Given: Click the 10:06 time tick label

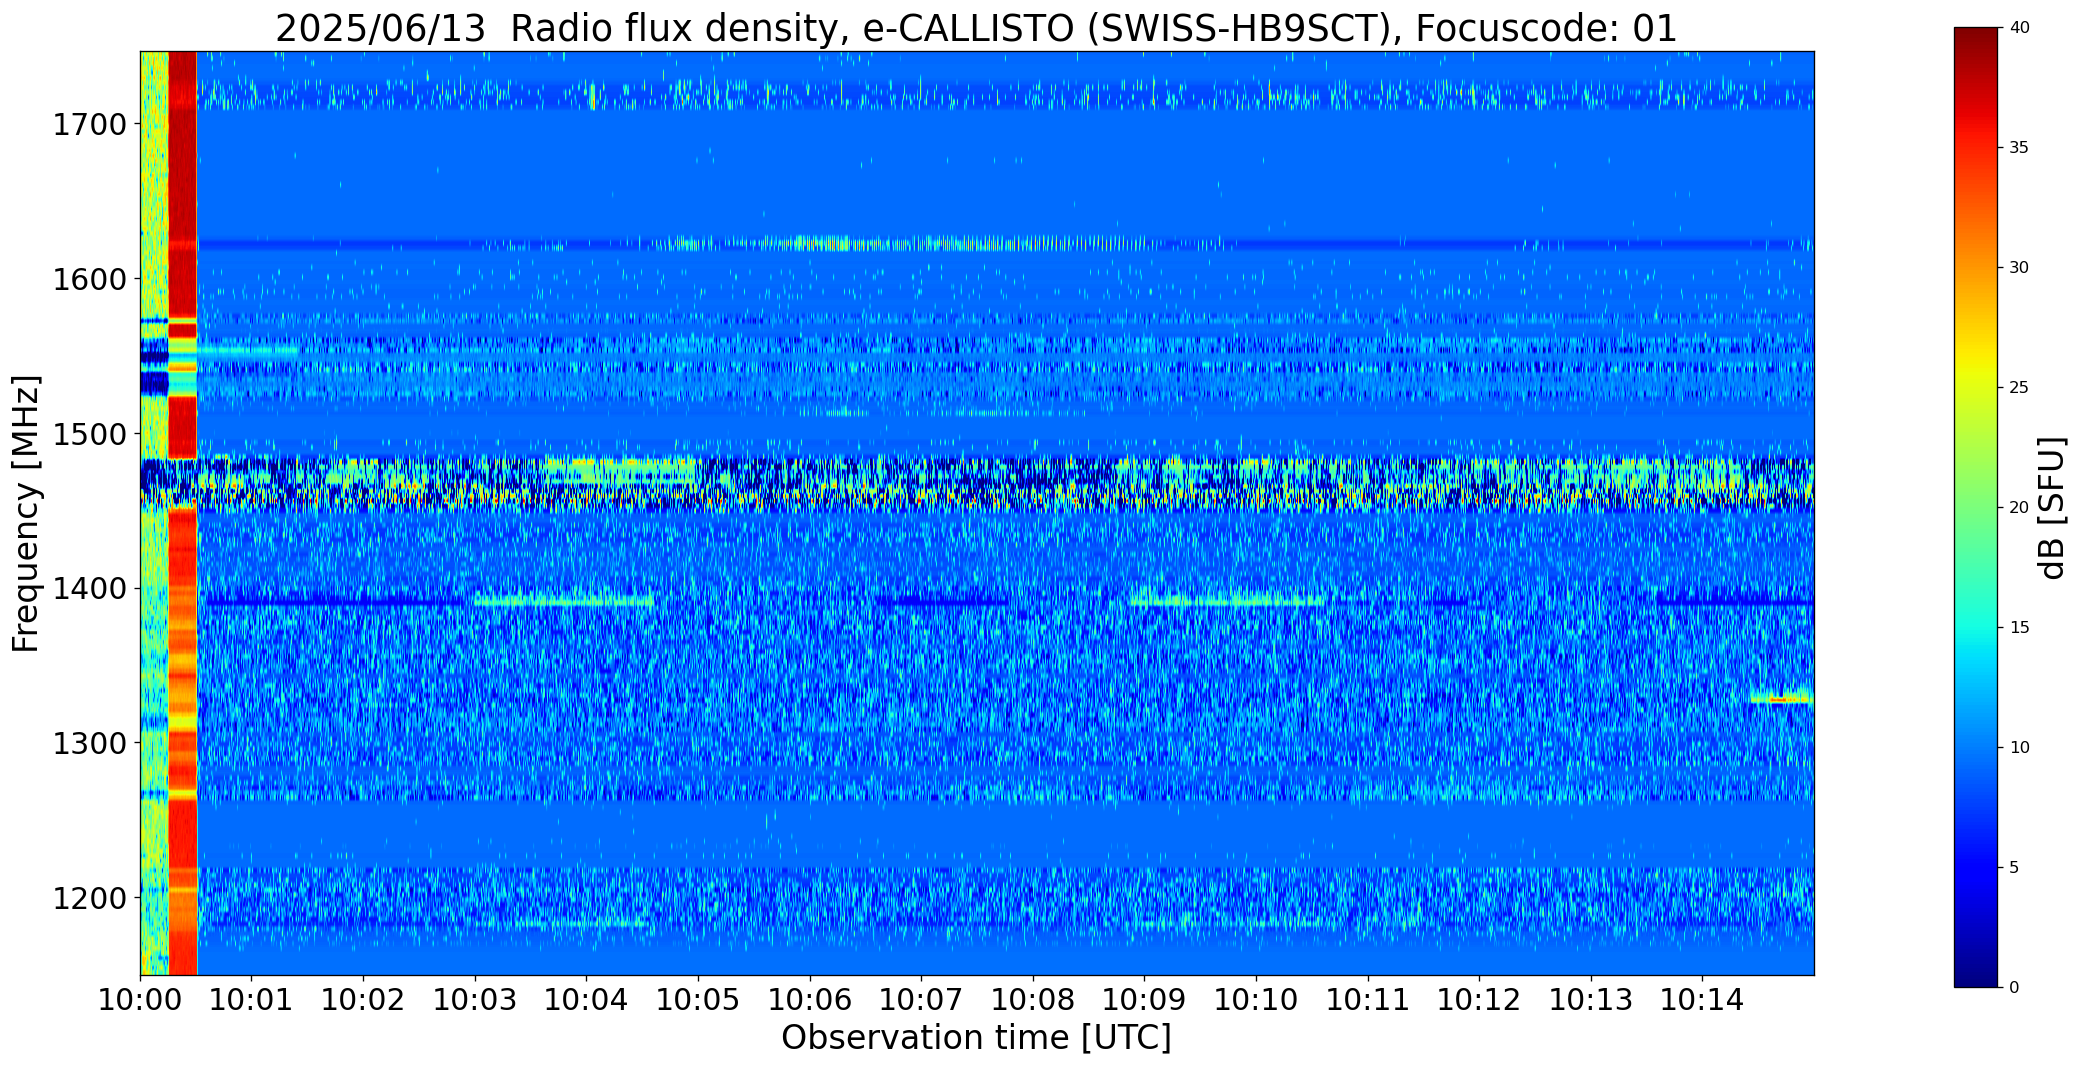Looking at the screenshot, I should (809, 1000).
